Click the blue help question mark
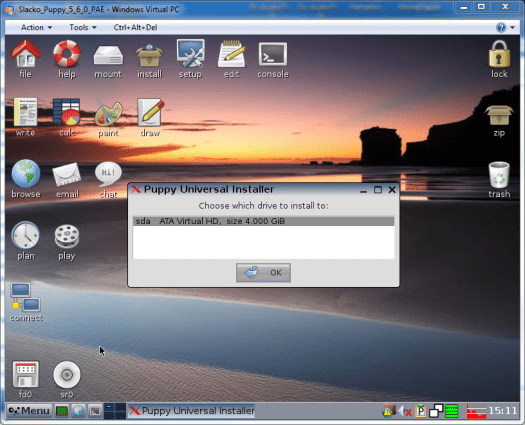 pos(501,27)
